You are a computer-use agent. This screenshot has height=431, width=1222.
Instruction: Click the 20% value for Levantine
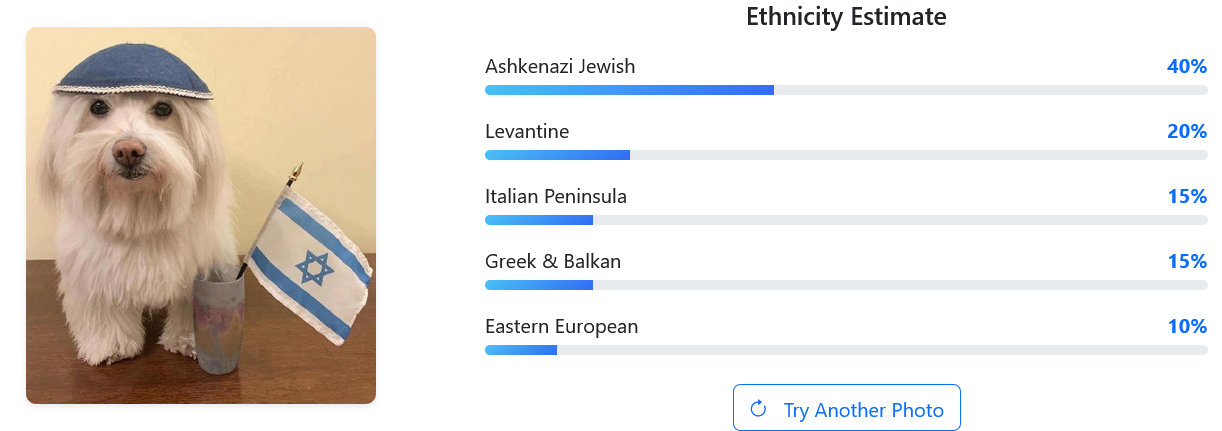click(1187, 132)
